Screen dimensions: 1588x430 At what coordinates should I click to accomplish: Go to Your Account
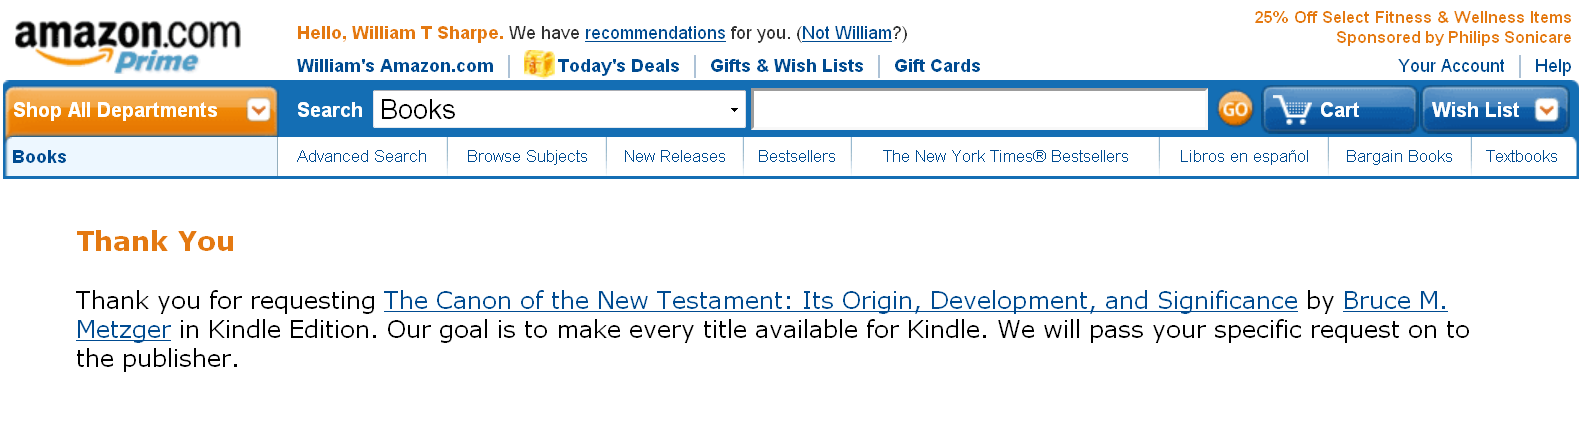point(1451,66)
